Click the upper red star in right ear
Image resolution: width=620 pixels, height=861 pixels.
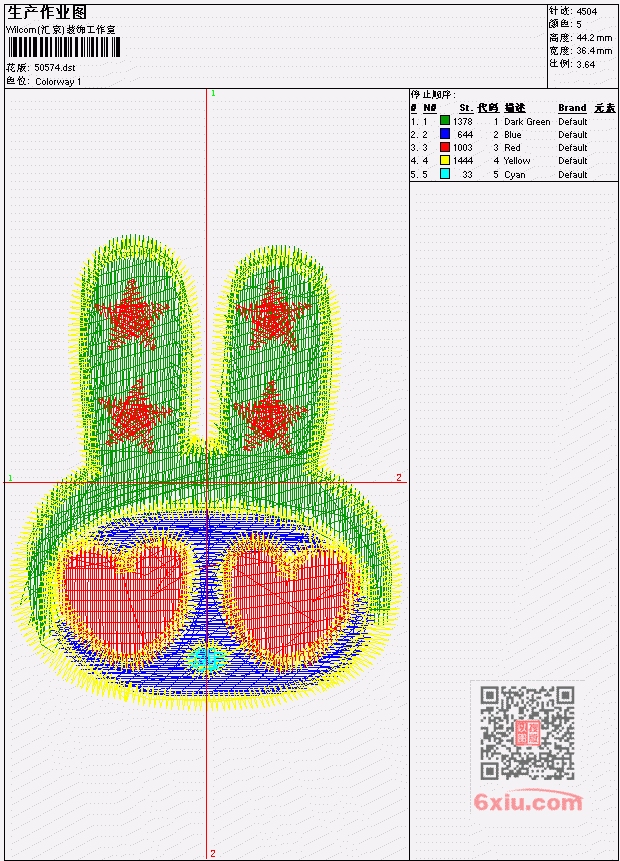pos(273,315)
